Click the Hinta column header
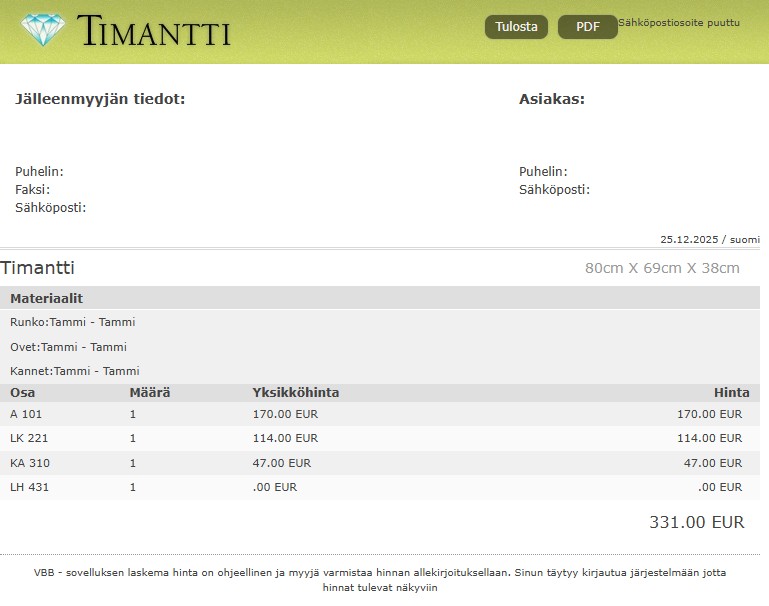 (731, 392)
